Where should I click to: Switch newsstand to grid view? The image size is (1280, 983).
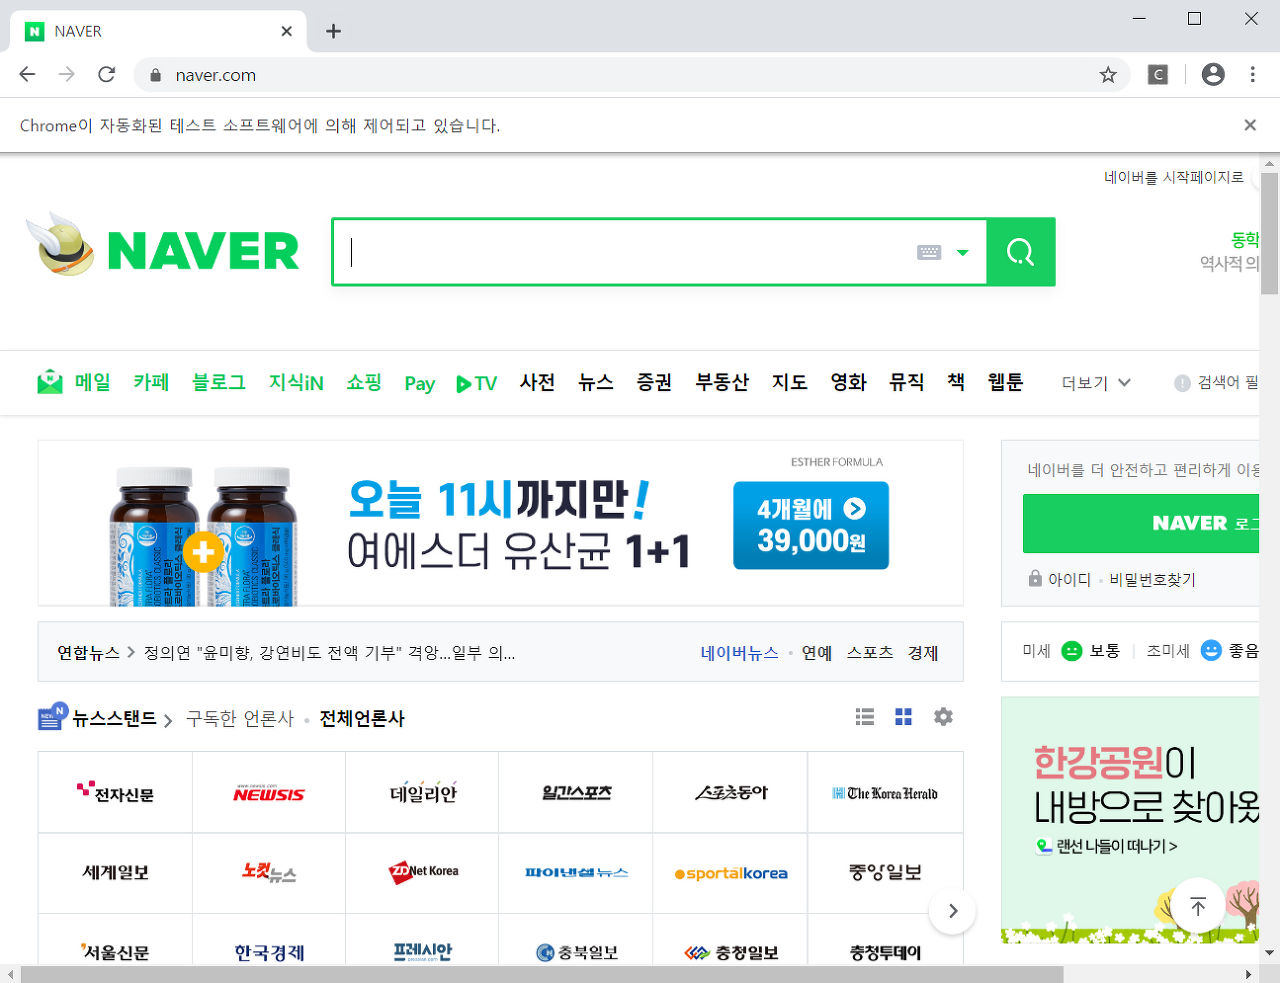[x=904, y=717]
